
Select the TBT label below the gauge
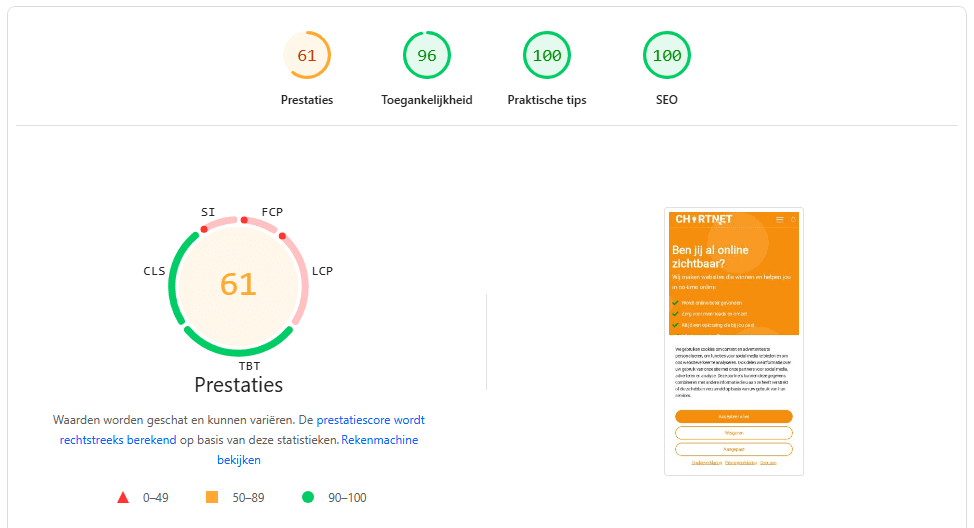pyautogui.click(x=249, y=366)
